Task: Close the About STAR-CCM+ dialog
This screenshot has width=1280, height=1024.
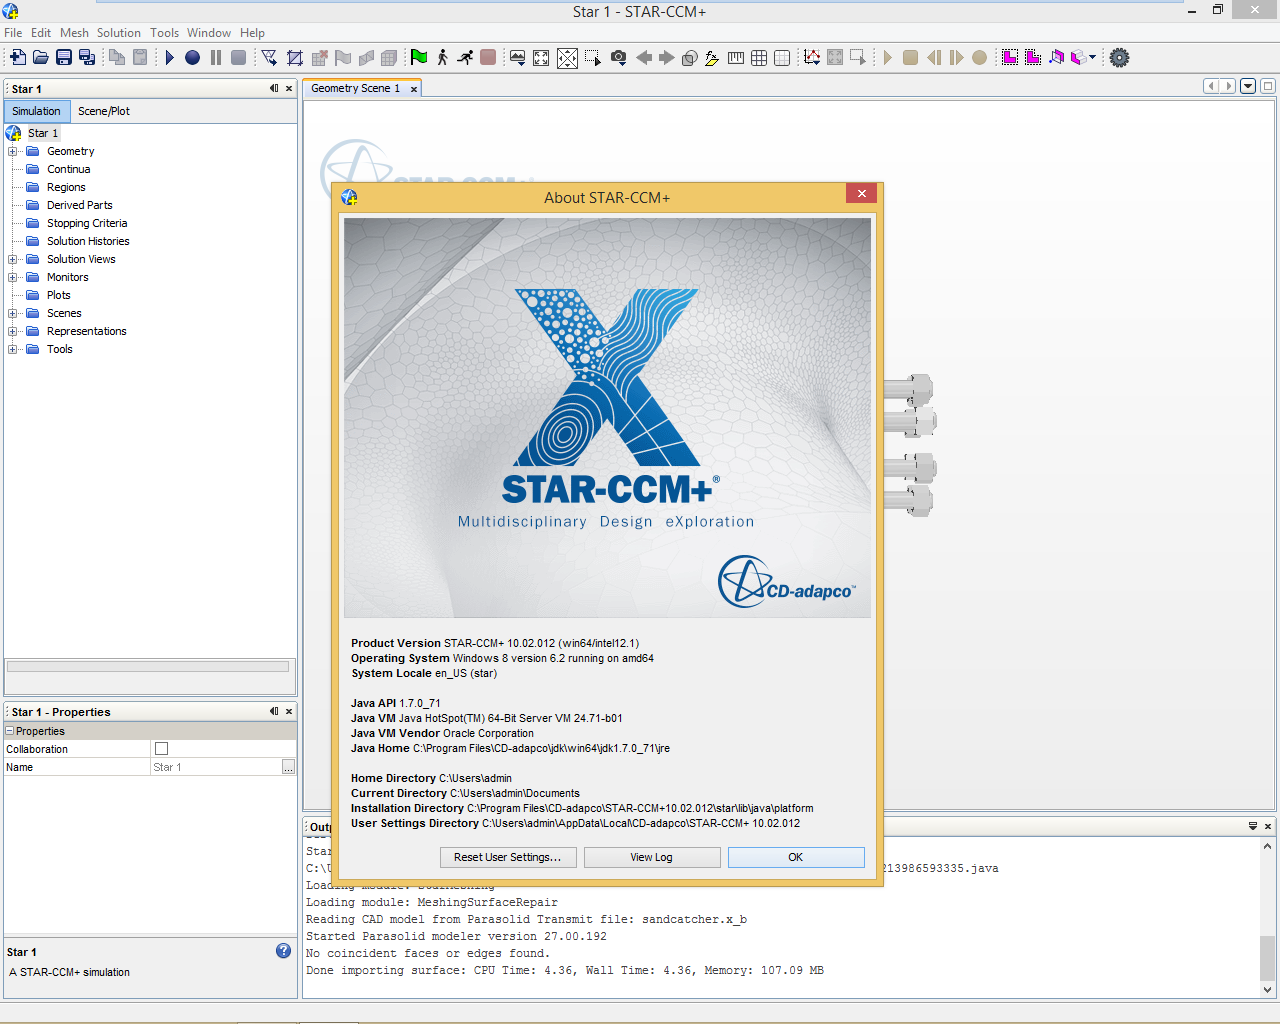Action: [861, 193]
